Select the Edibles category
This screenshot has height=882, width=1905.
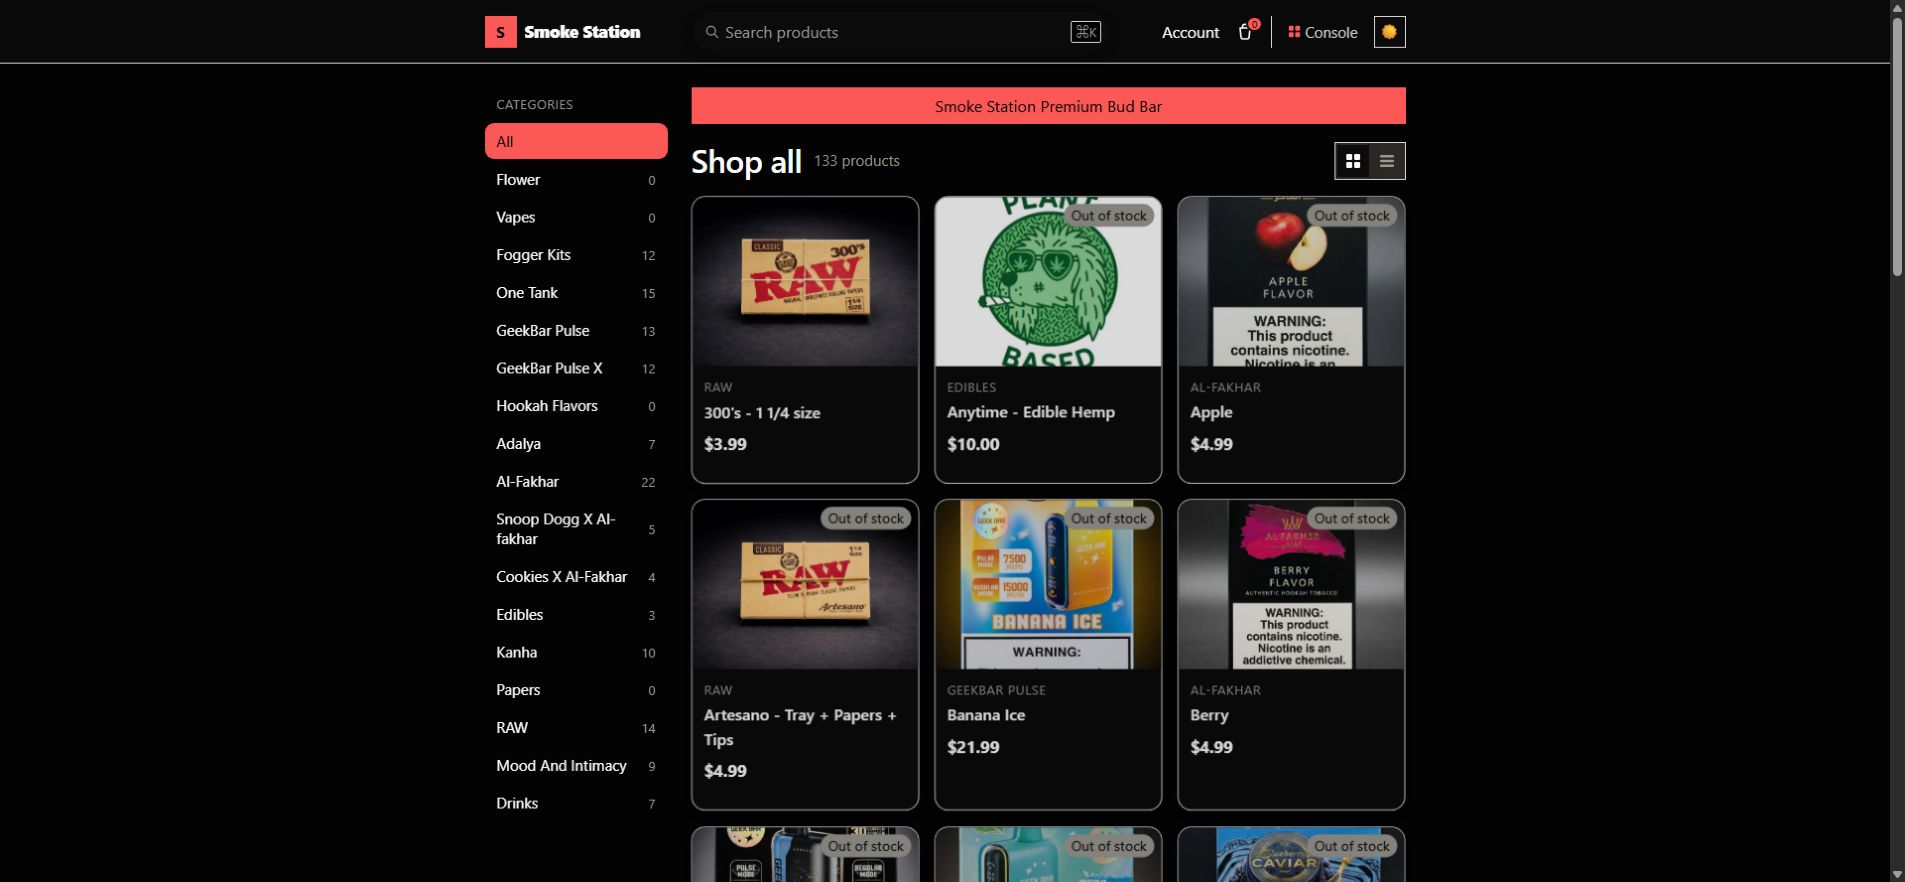click(x=576, y=615)
